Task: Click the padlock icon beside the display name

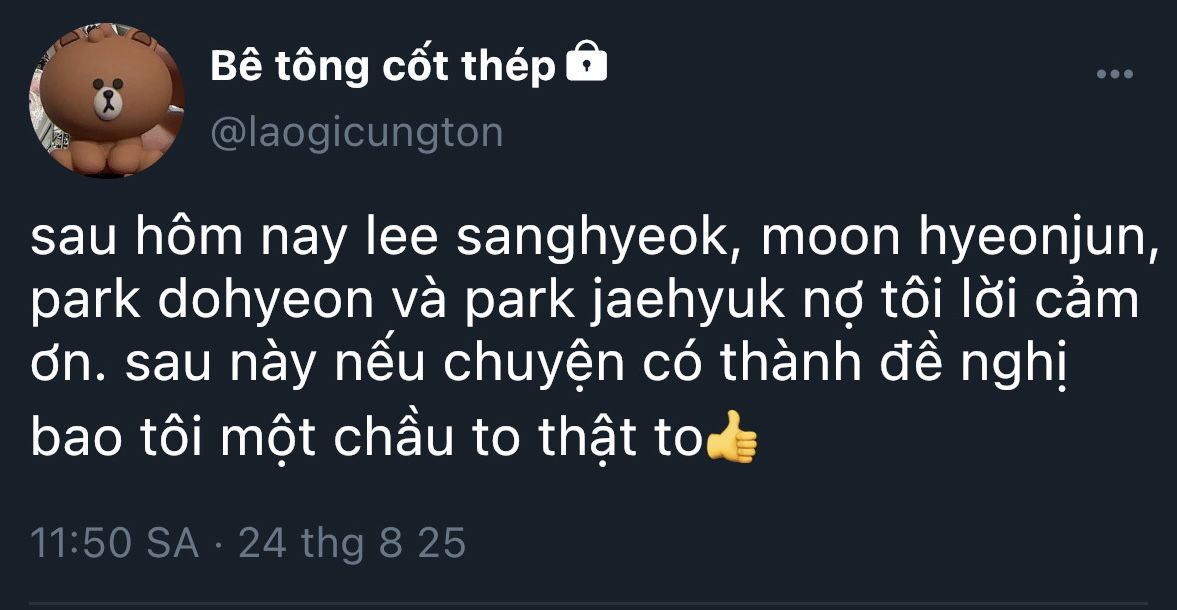Action: tap(586, 66)
